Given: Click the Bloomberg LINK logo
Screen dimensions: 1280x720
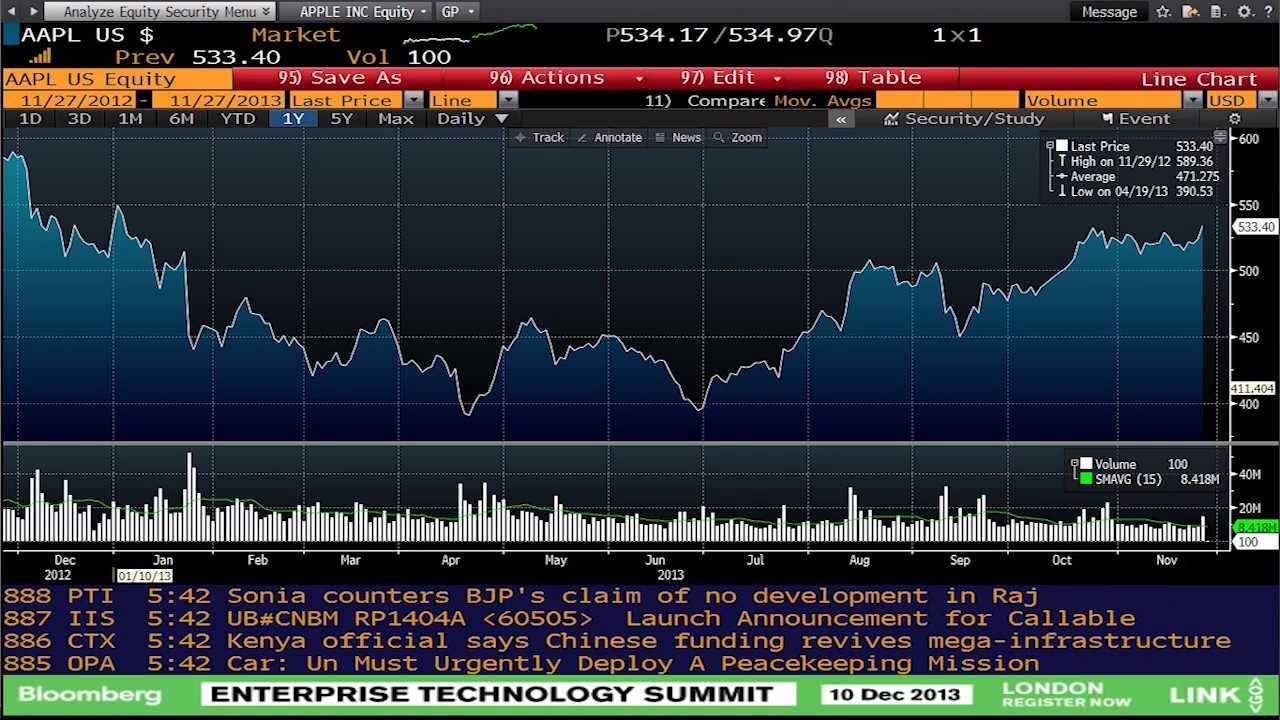Looking at the screenshot, I should point(1217,694).
